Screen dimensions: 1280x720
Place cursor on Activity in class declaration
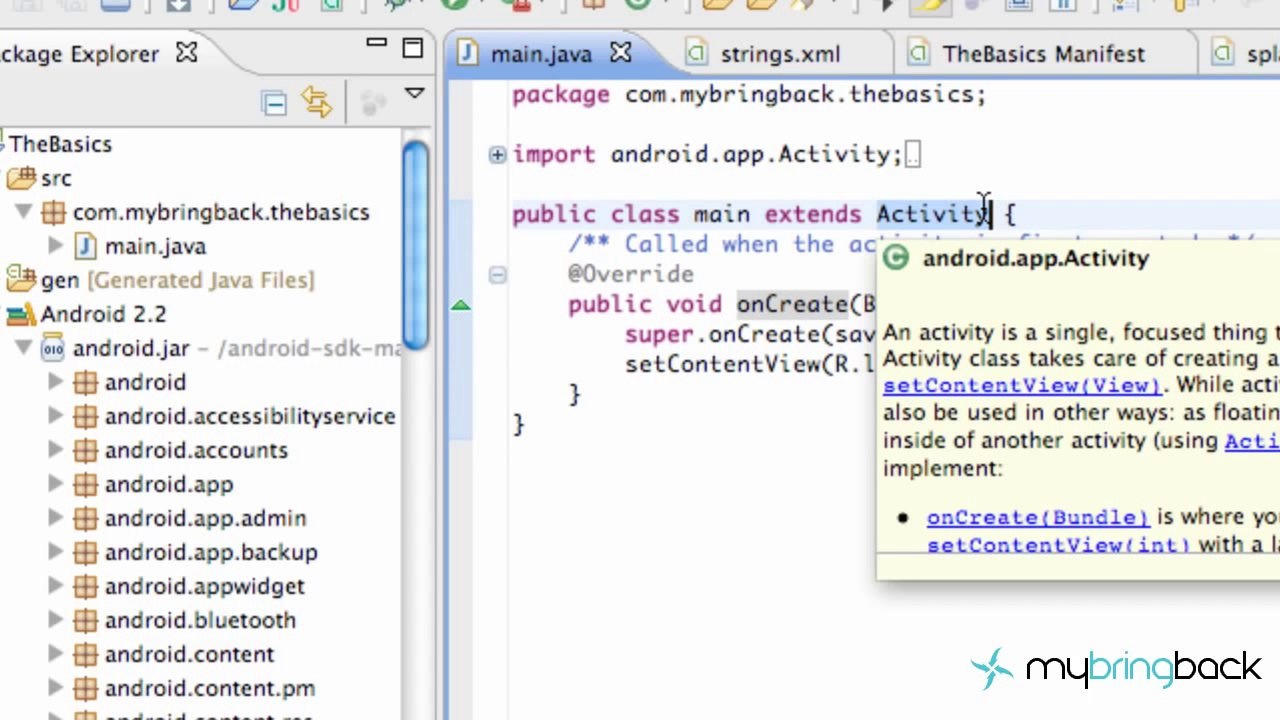932,214
